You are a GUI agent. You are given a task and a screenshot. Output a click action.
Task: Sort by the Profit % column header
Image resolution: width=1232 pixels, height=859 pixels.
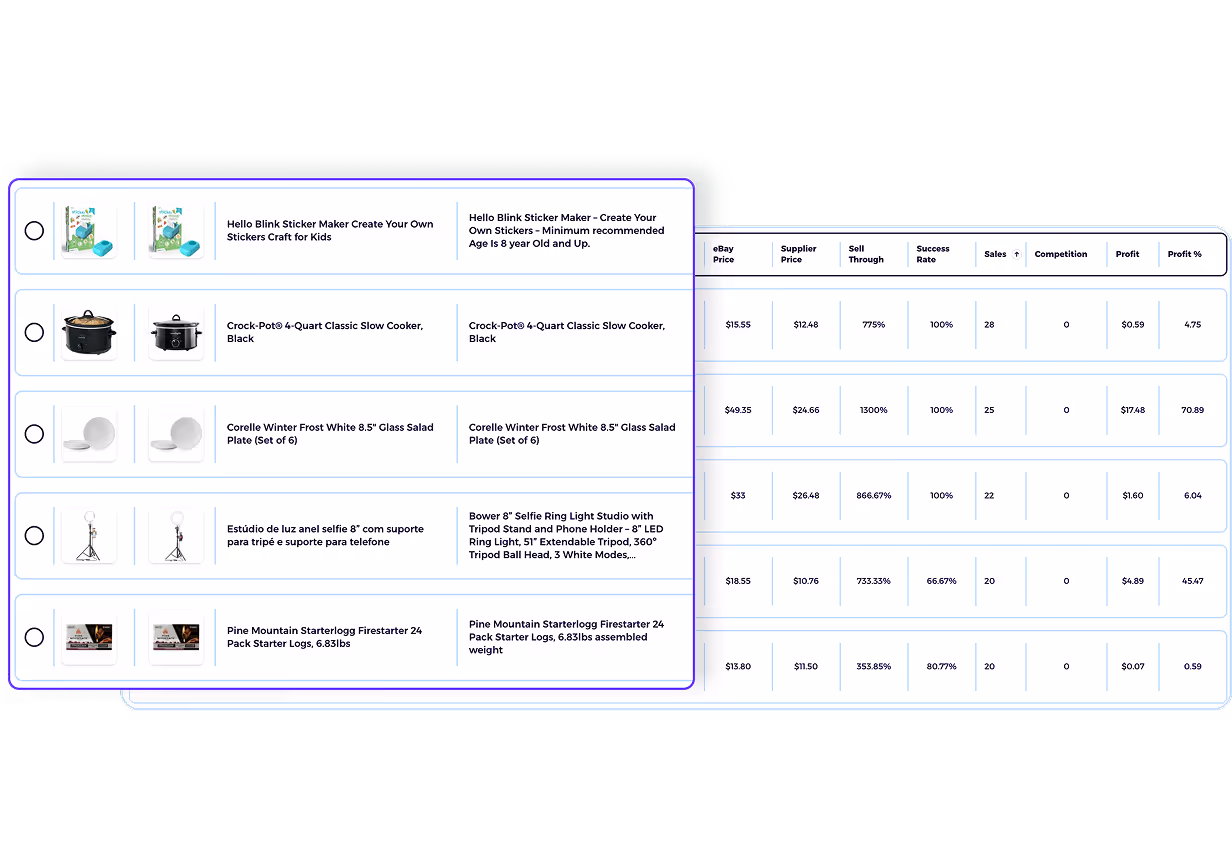tap(1185, 254)
